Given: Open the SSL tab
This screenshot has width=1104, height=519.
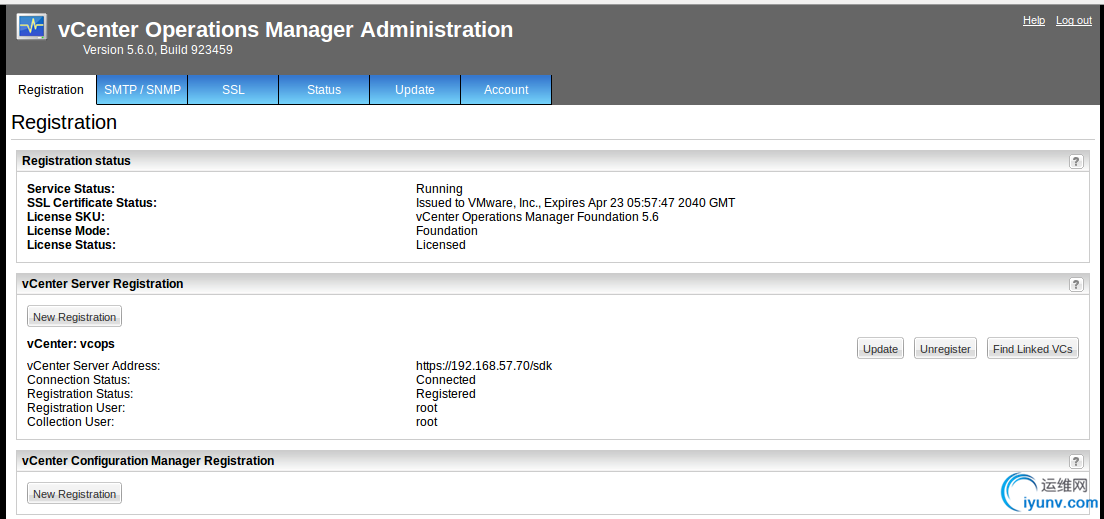Looking at the screenshot, I should 233,90.
